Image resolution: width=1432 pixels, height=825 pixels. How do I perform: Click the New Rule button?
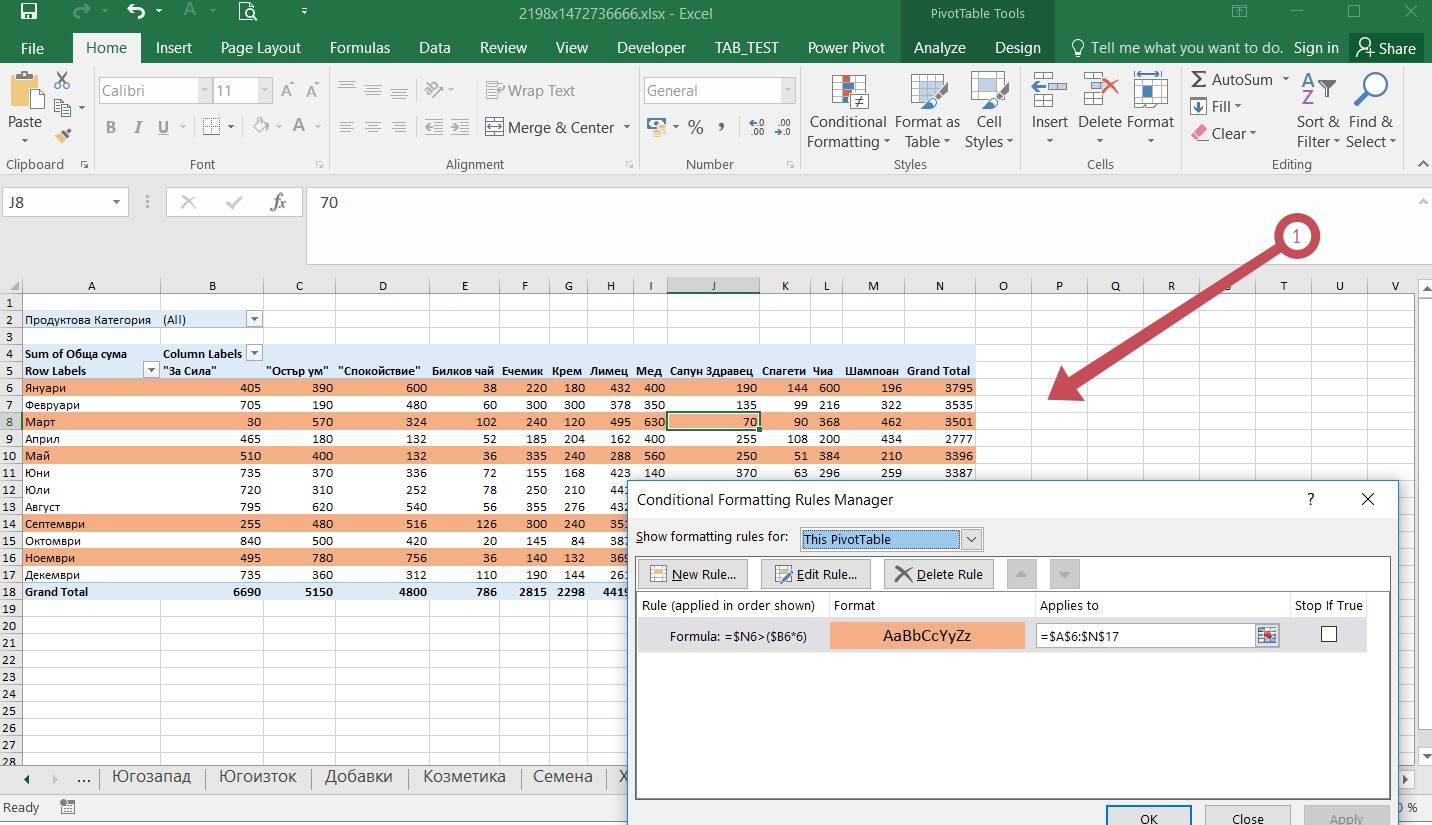pyautogui.click(x=694, y=574)
